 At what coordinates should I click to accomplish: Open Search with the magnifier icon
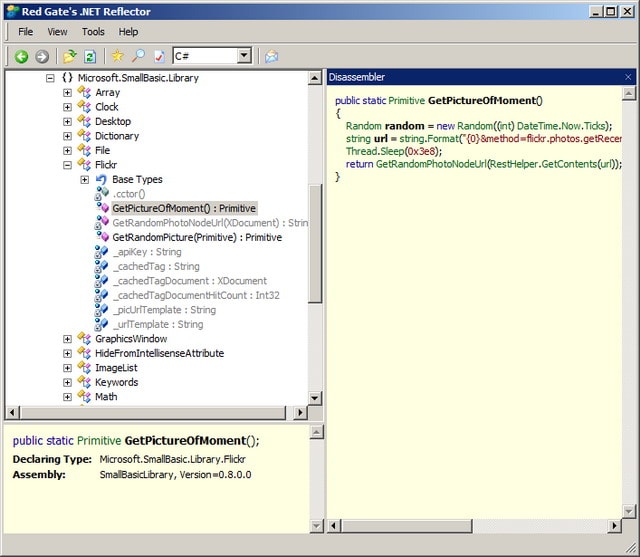pos(138,56)
